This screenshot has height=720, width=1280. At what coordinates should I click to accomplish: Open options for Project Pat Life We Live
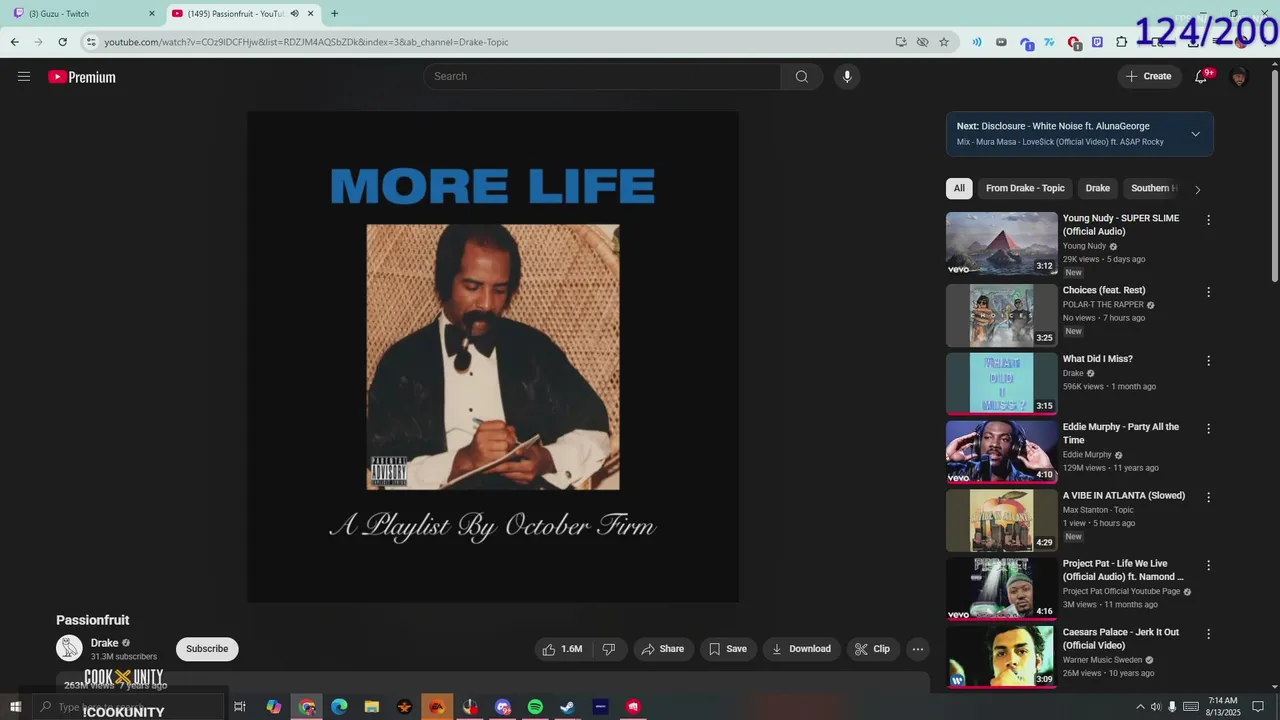click(x=1208, y=565)
